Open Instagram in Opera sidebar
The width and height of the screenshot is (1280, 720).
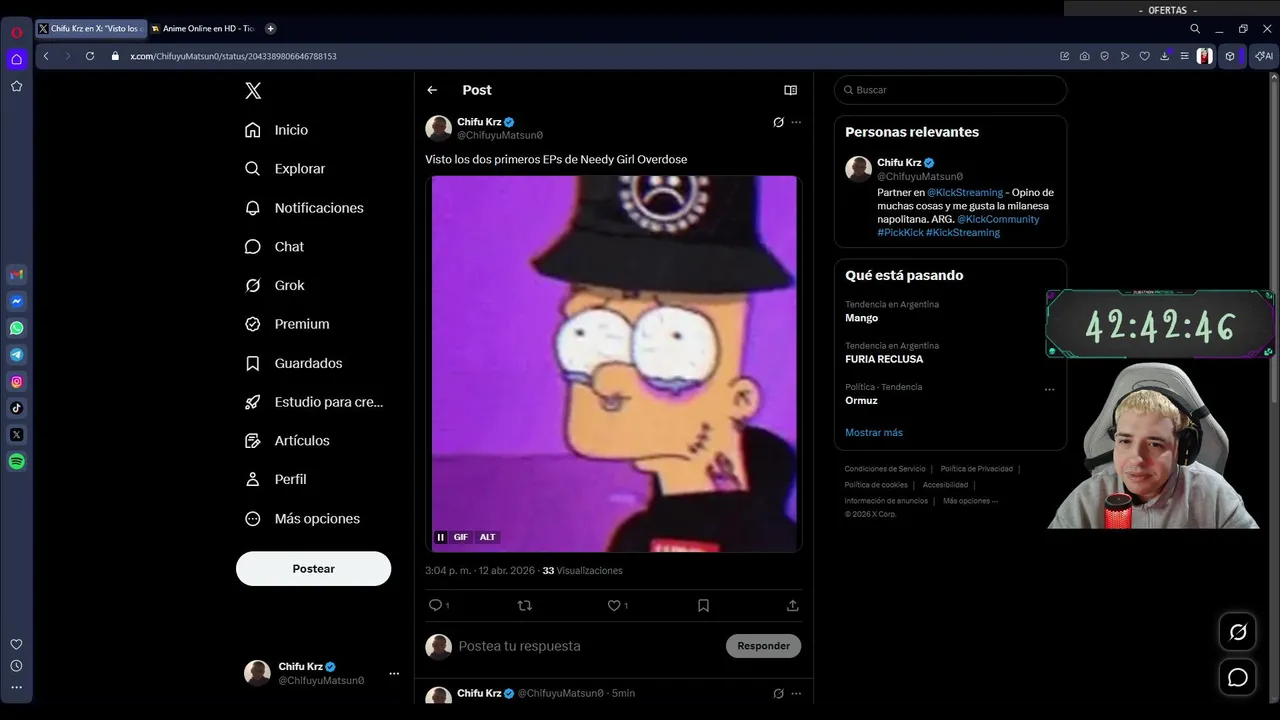[17, 381]
